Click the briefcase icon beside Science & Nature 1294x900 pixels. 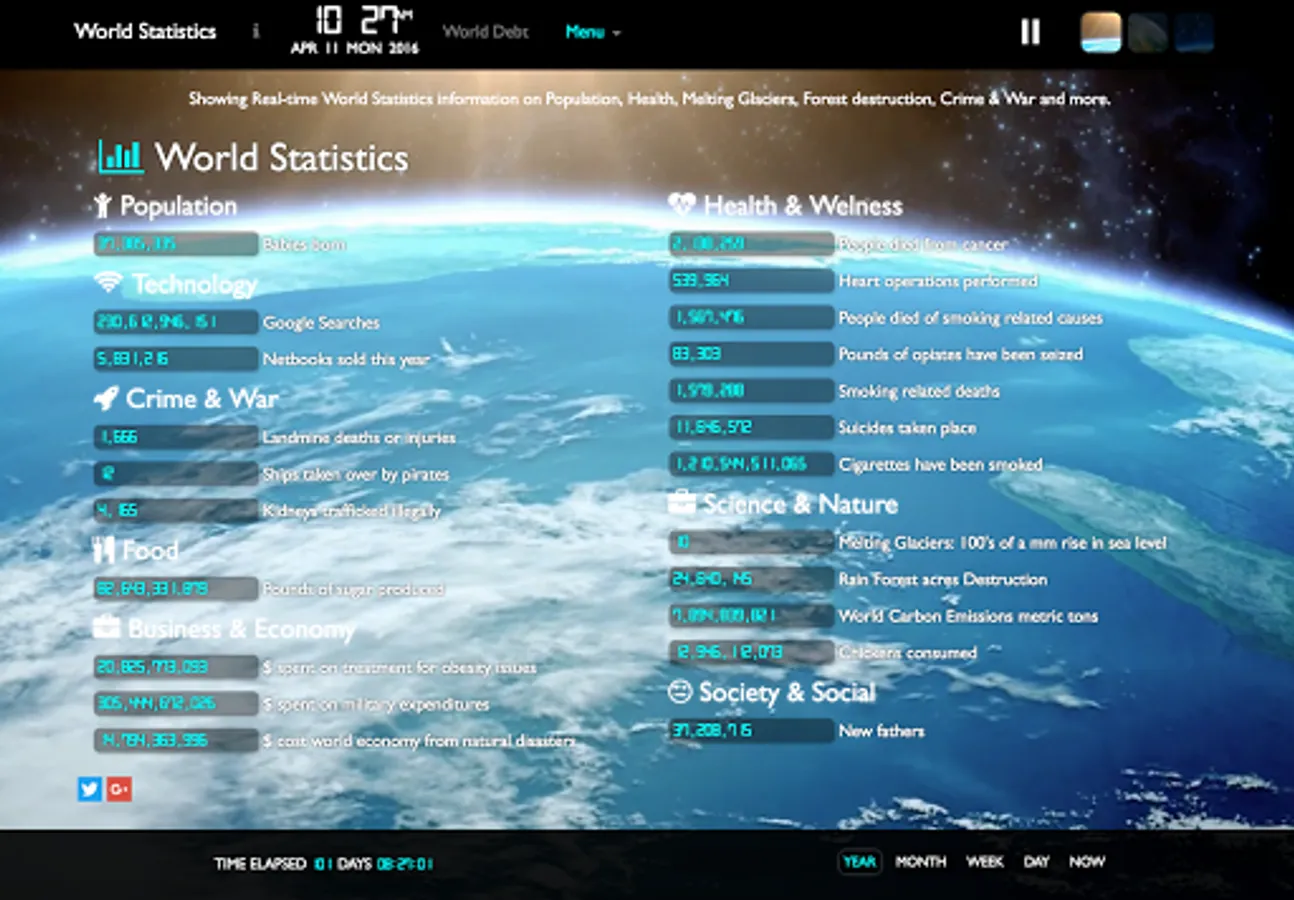click(x=681, y=502)
